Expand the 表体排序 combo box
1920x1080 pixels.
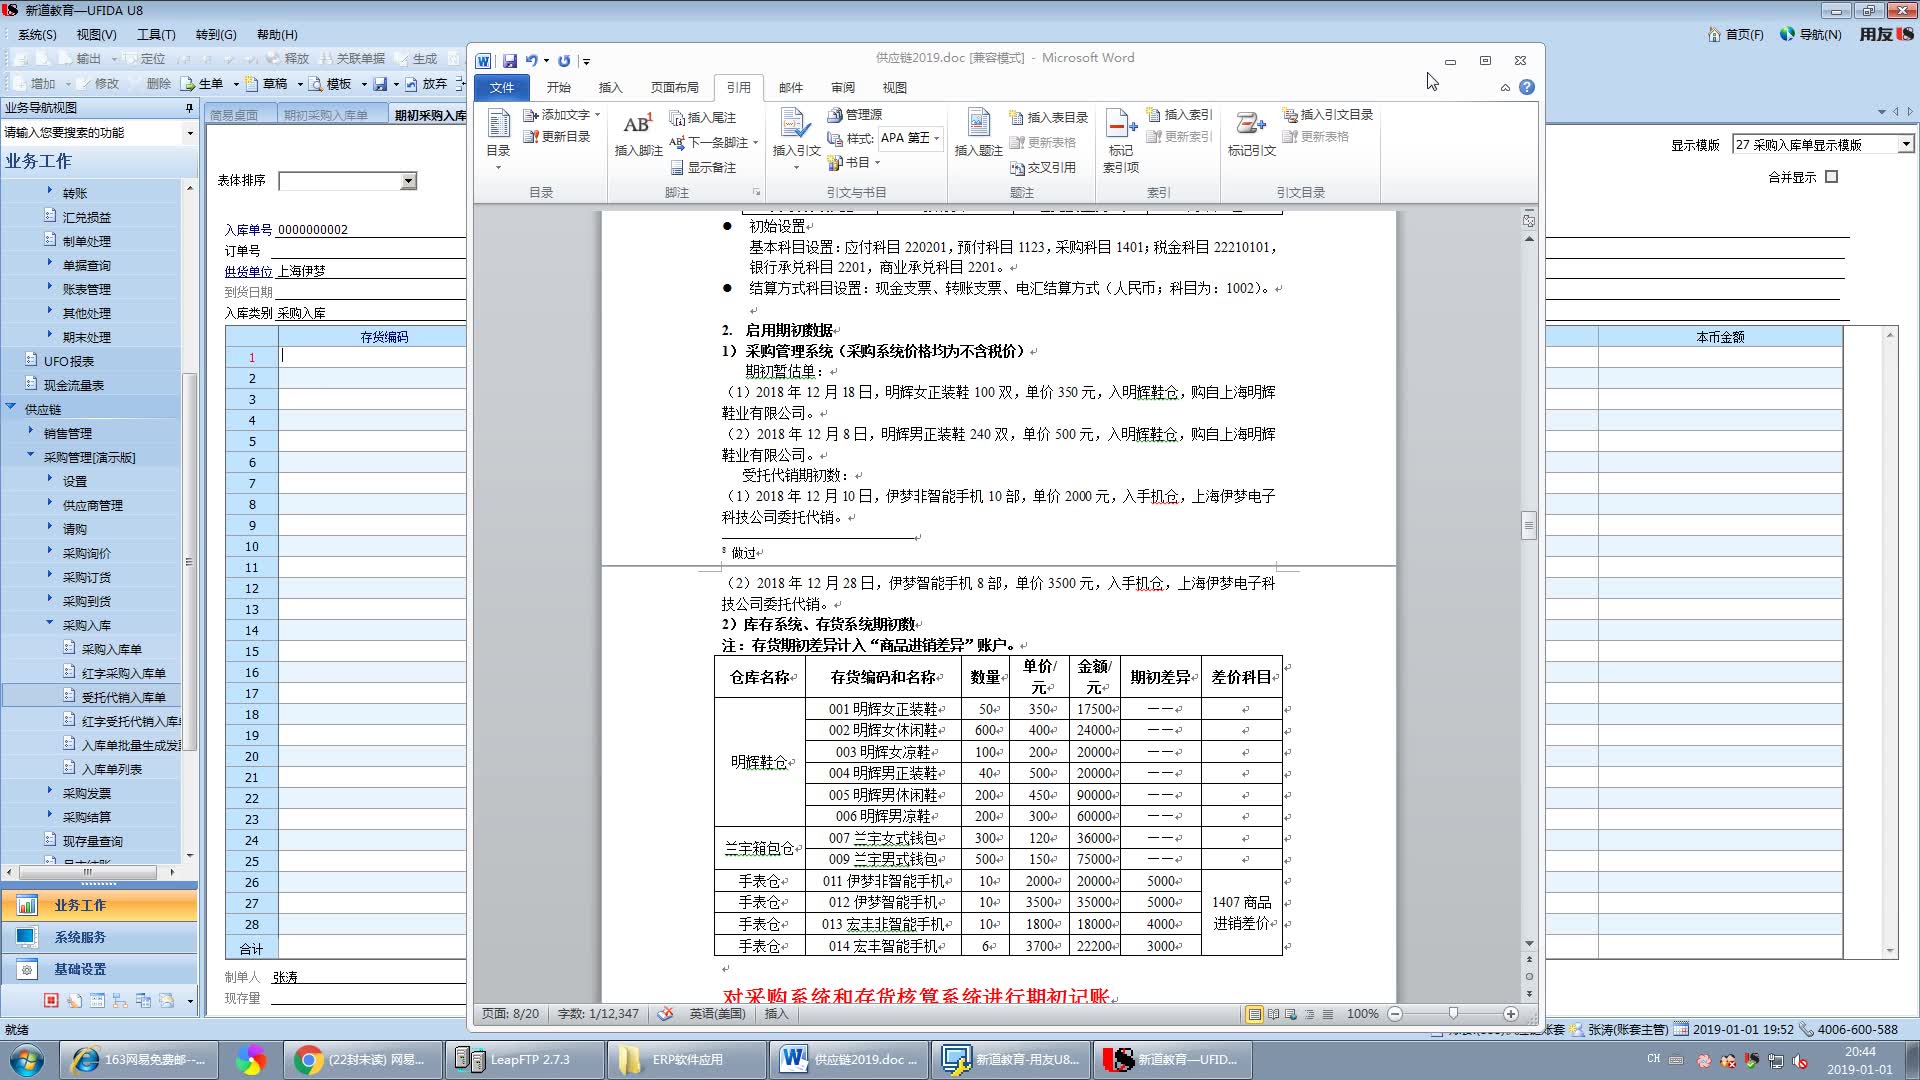pos(408,180)
